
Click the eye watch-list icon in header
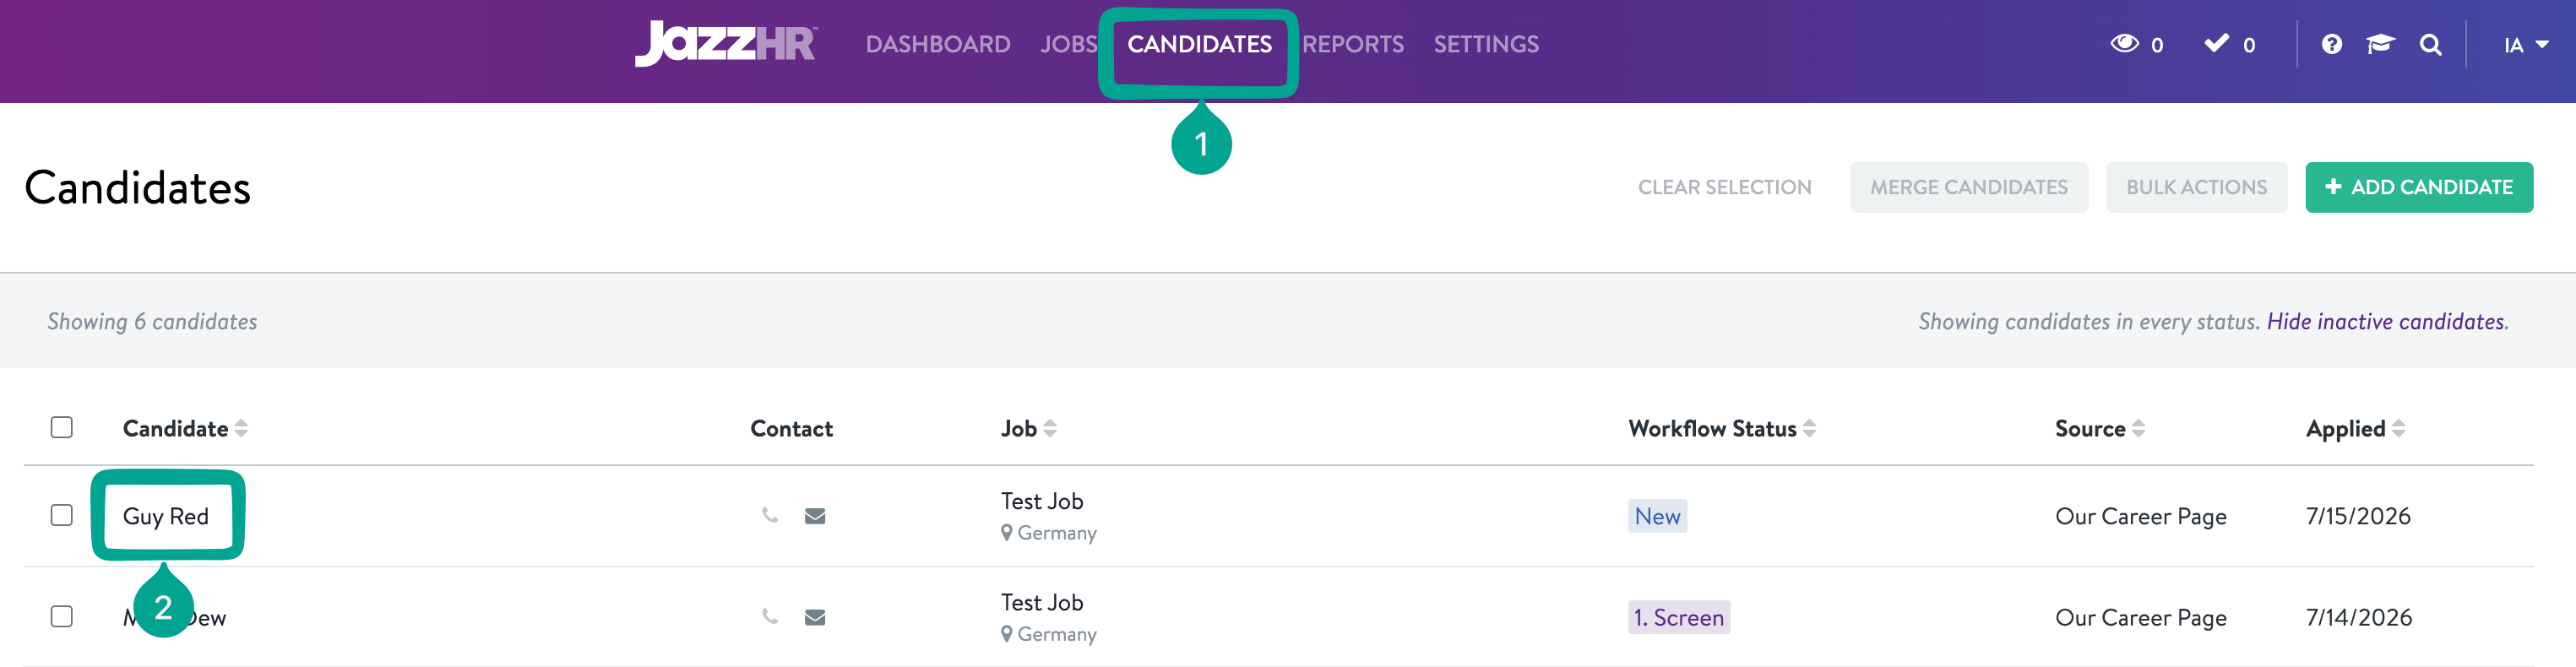(x=2124, y=44)
